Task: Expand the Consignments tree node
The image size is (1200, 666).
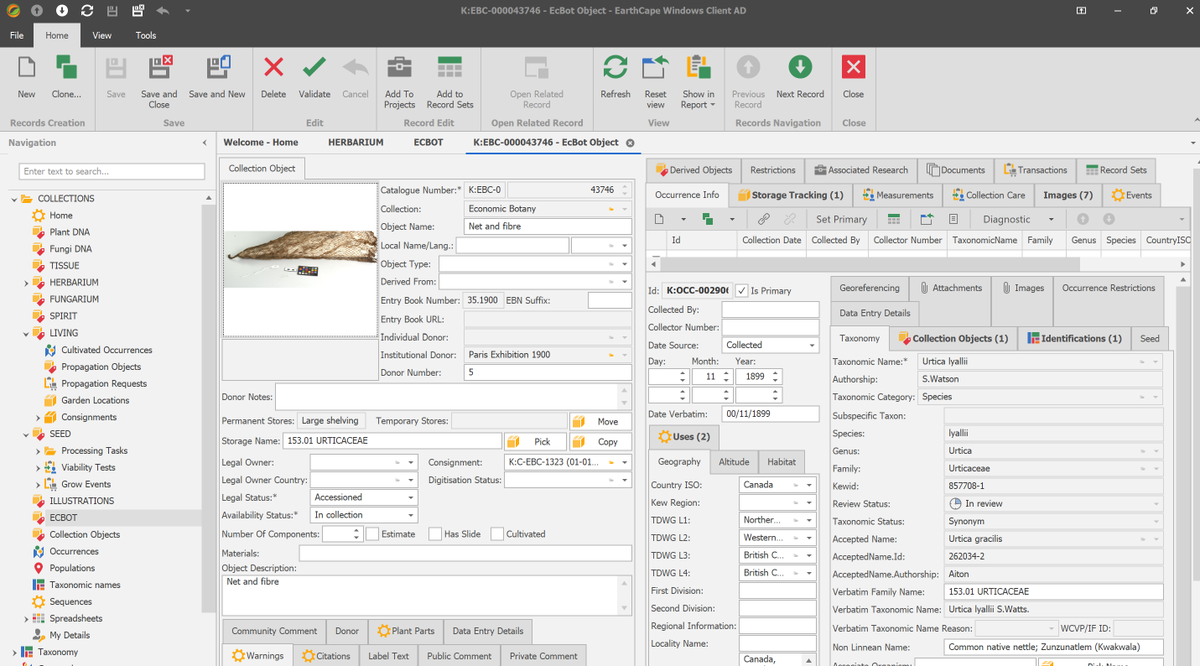Action: [38, 417]
